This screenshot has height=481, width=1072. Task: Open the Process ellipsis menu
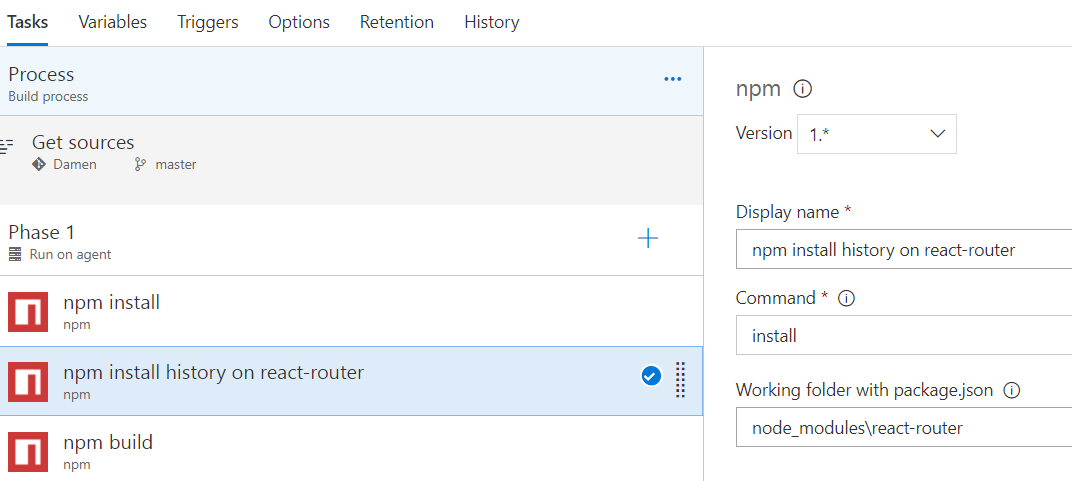click(672, 79)
